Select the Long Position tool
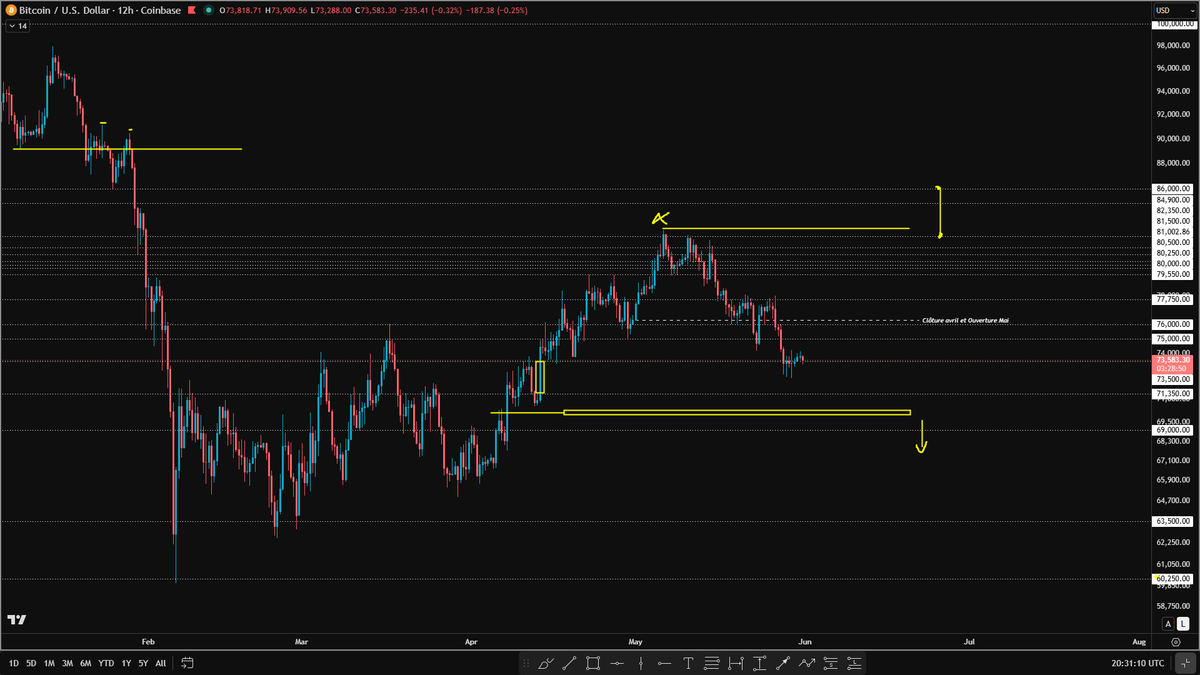The image size is (1200, 675). [x=855, y=663]
